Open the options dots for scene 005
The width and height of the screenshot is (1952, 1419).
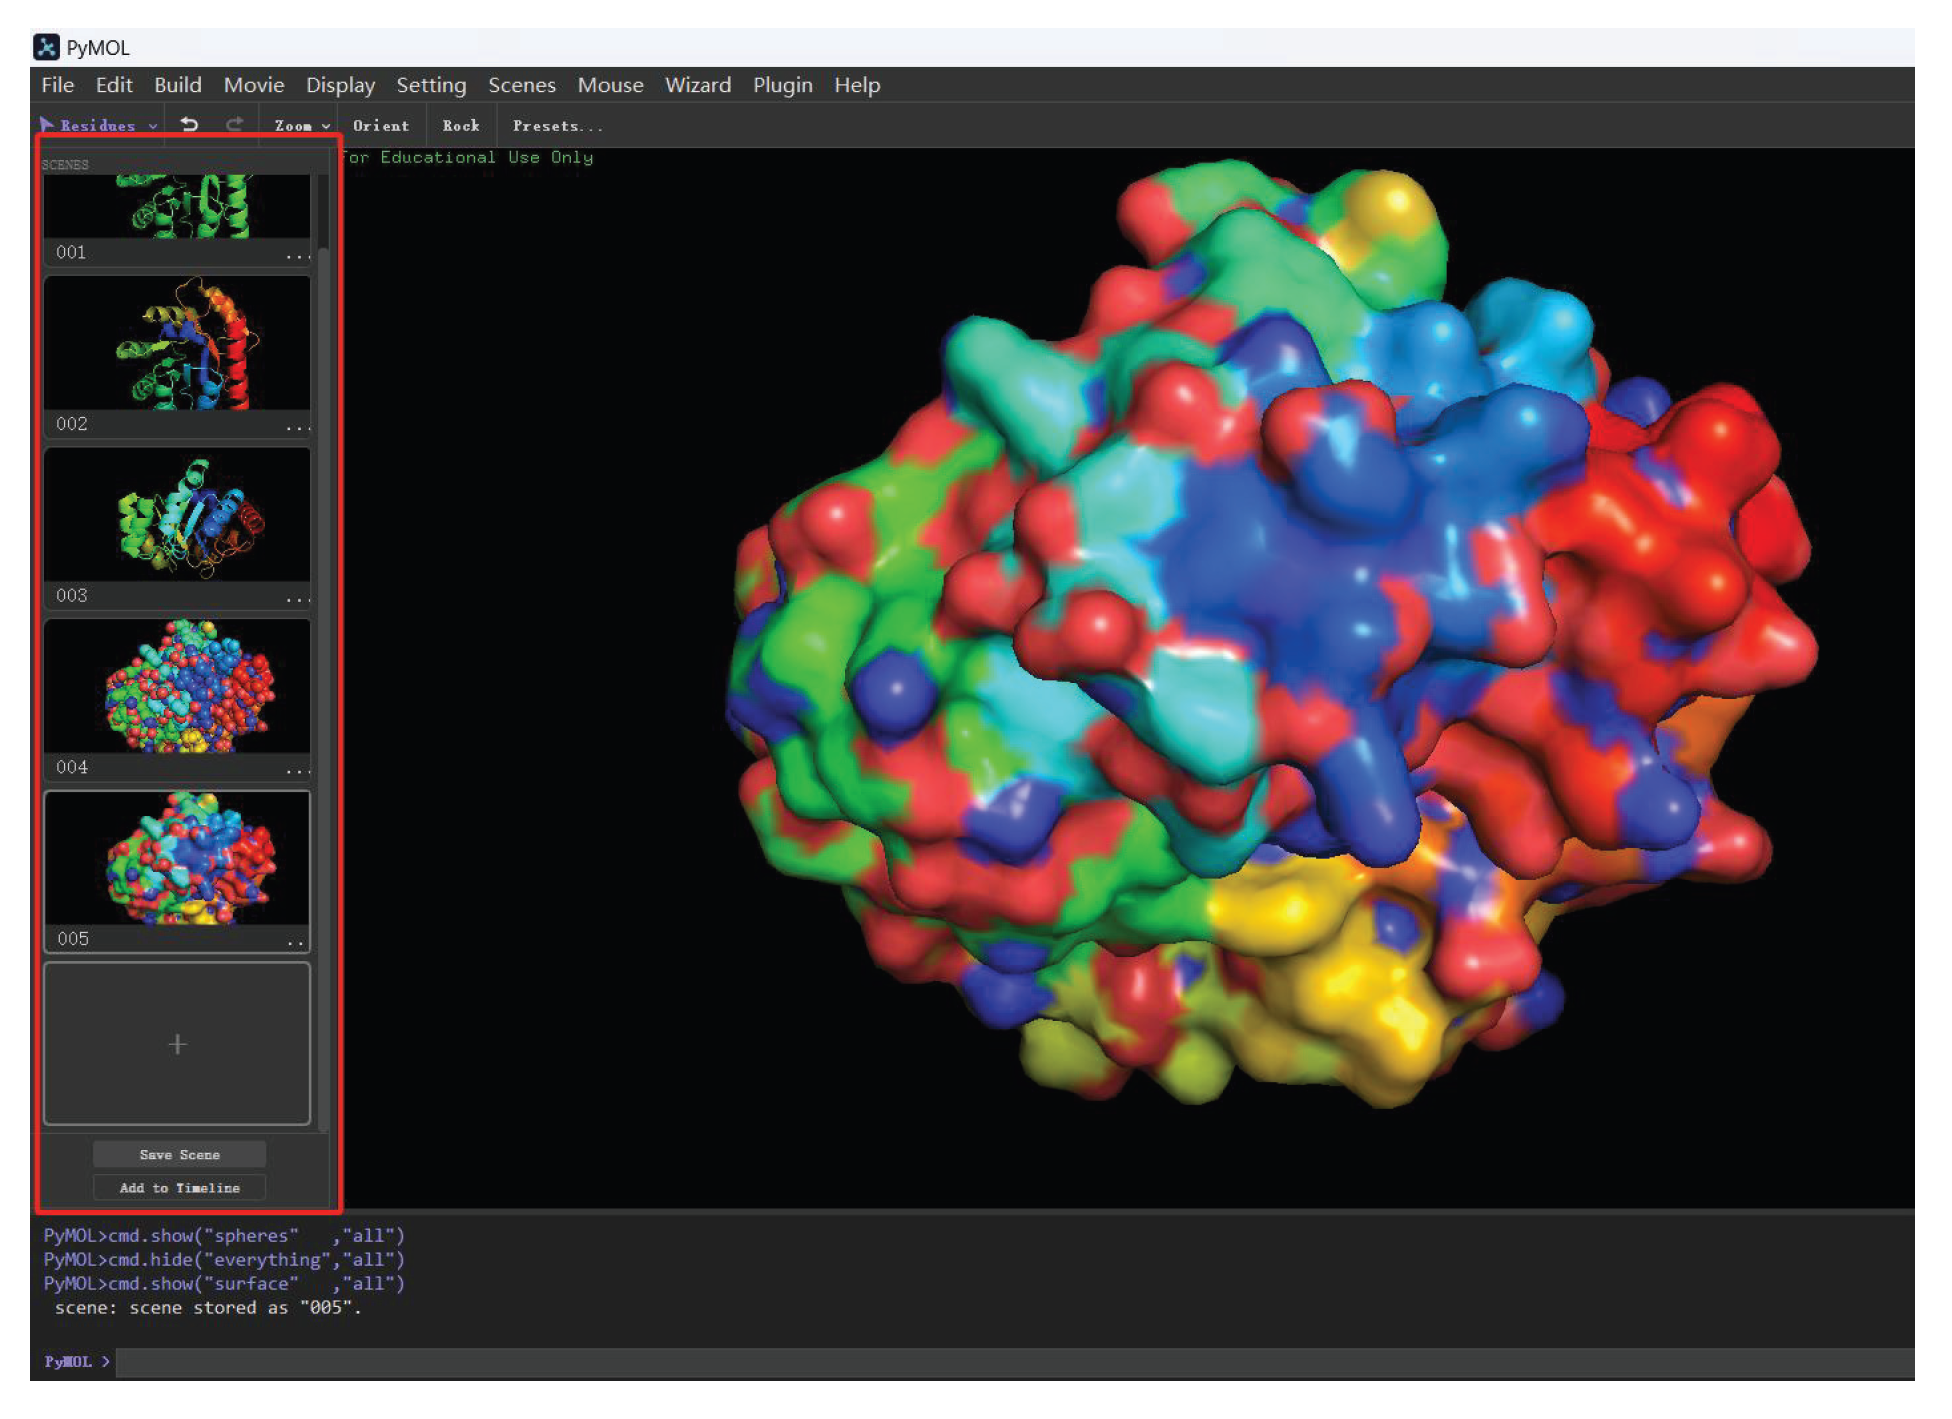point(295,943)
